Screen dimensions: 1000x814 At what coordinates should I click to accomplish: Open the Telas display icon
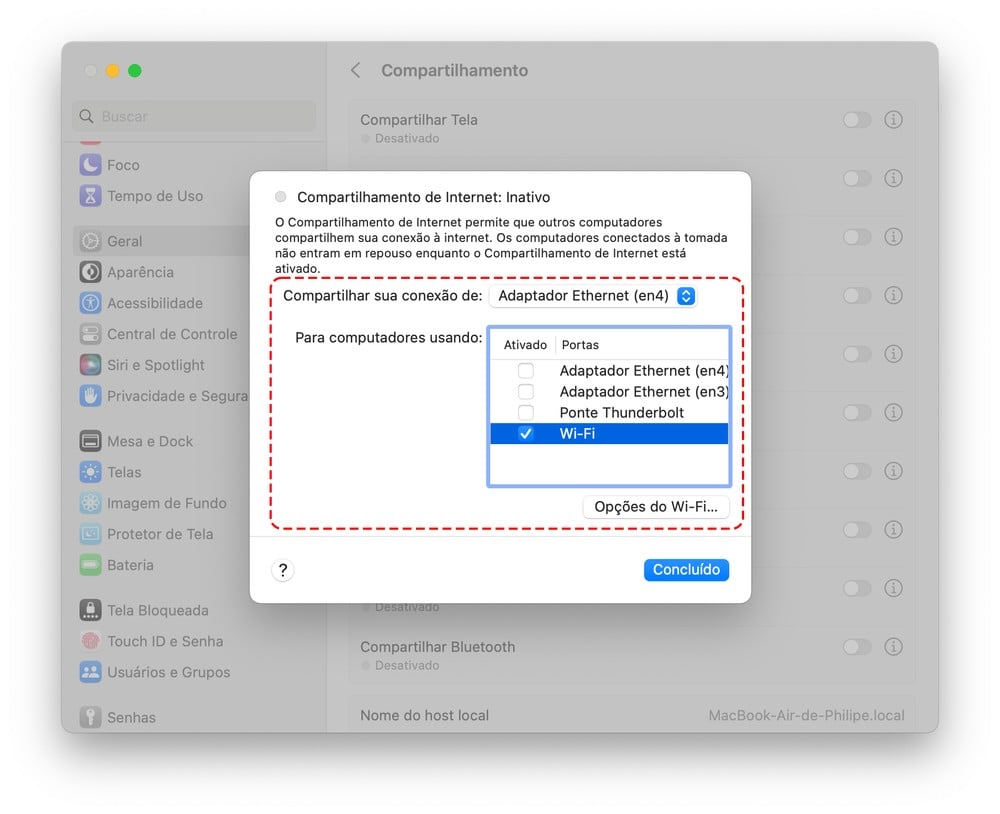click(90, 472)
